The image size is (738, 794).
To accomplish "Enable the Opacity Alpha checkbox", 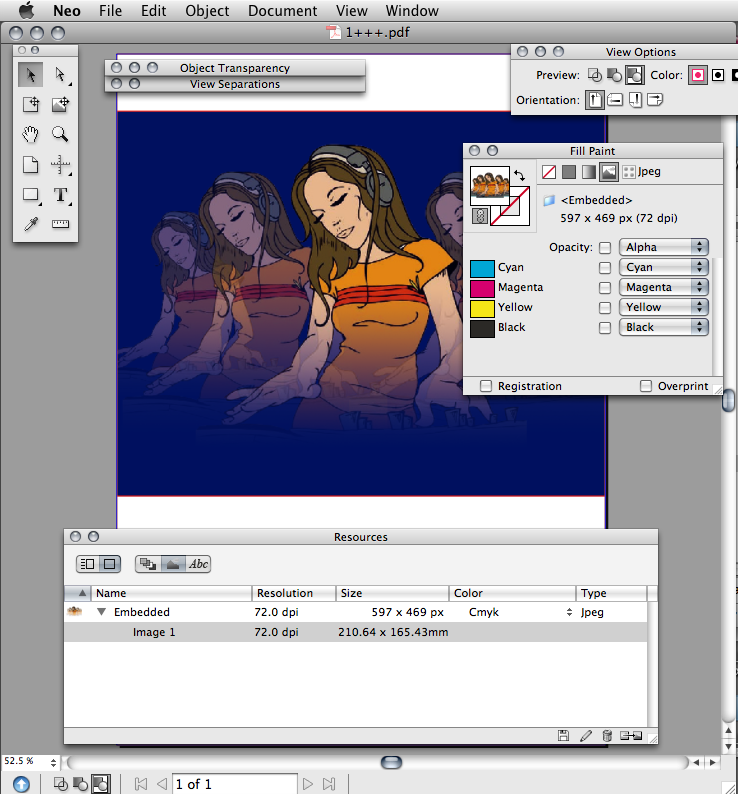I will click(605, 248).
